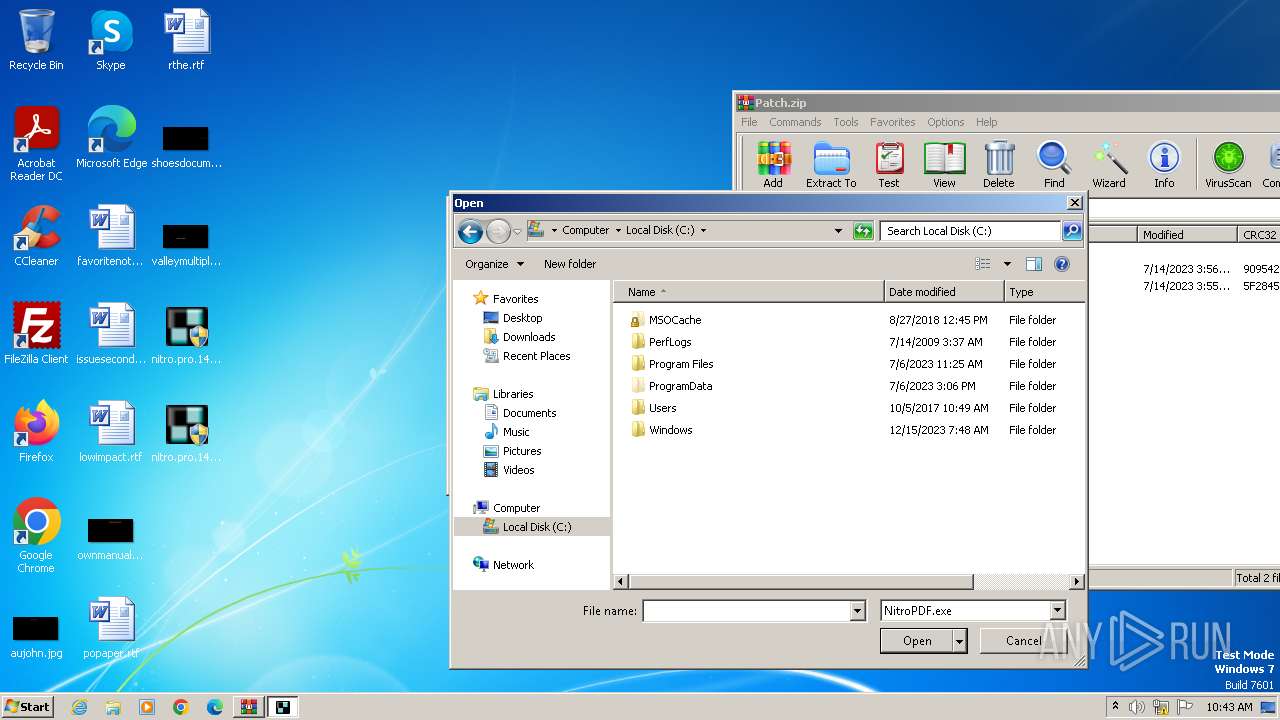Click the Search Local Disk (C:) field
Image resolution: width=1280 pixels, height=720 pixels.
tap(970, 231)
